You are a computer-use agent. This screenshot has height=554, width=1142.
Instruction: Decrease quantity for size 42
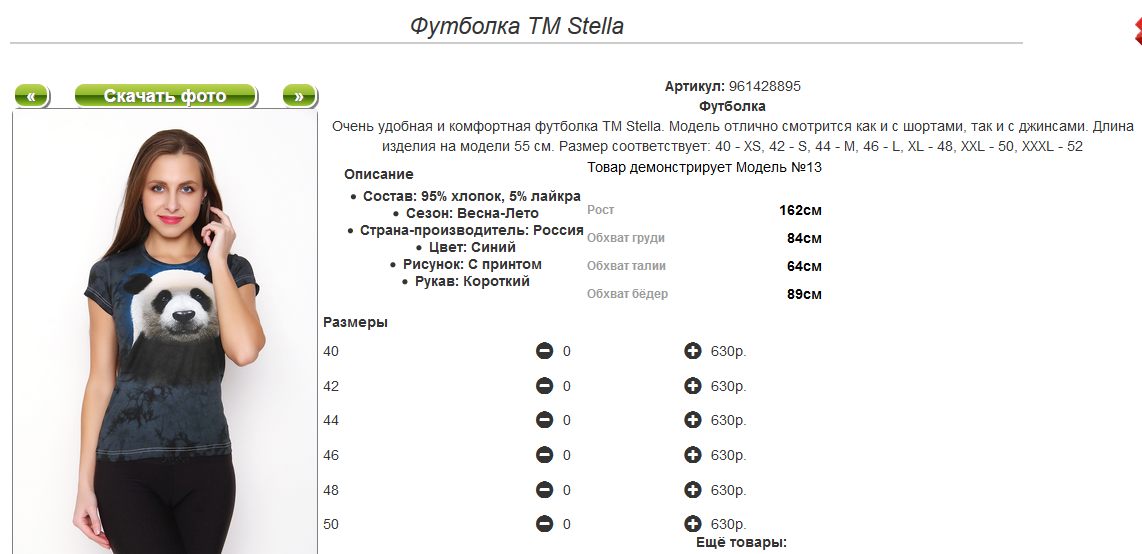pos(544,386)
